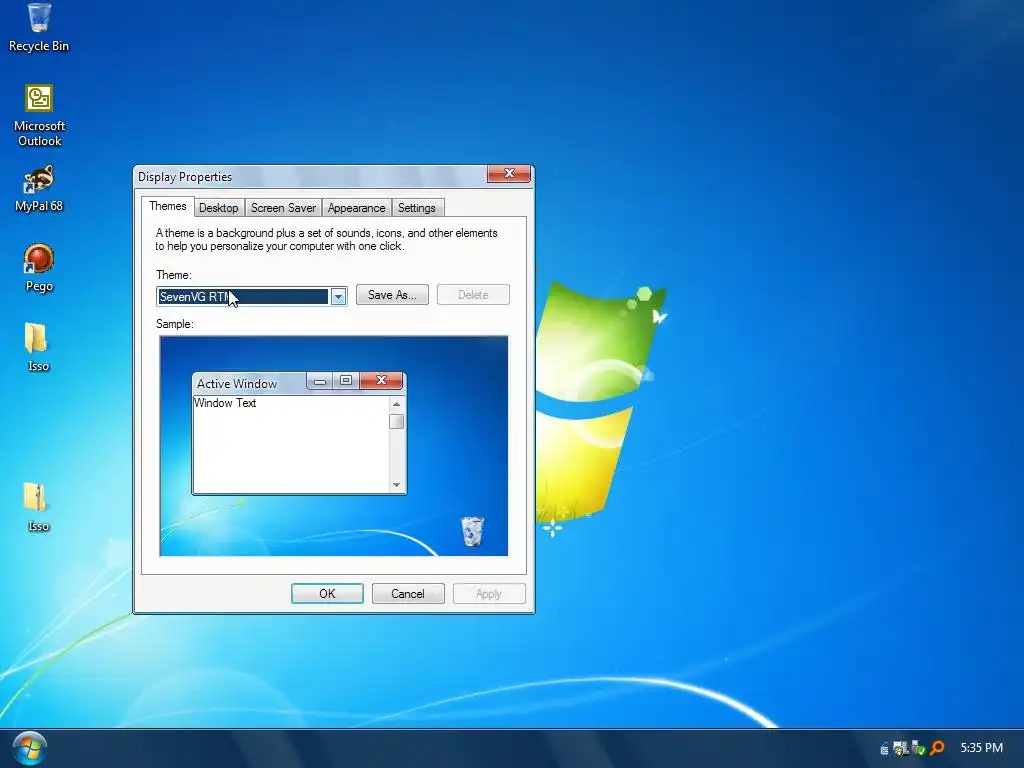Close the Display Properties dialog
1024x768 pixels.
pyautogui.click(x=509, y=174)
